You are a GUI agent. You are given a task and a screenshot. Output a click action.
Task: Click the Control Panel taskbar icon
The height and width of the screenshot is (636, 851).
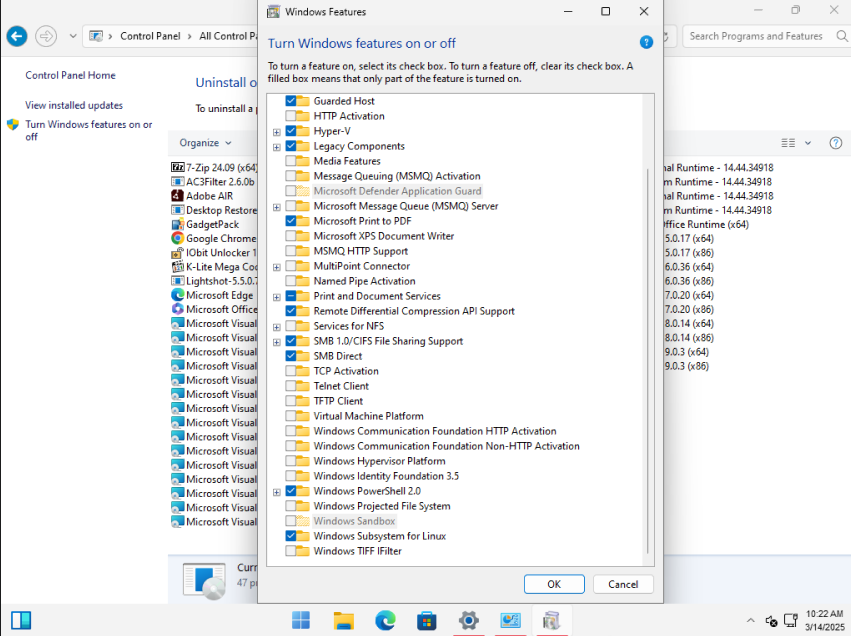pos(510,620)
